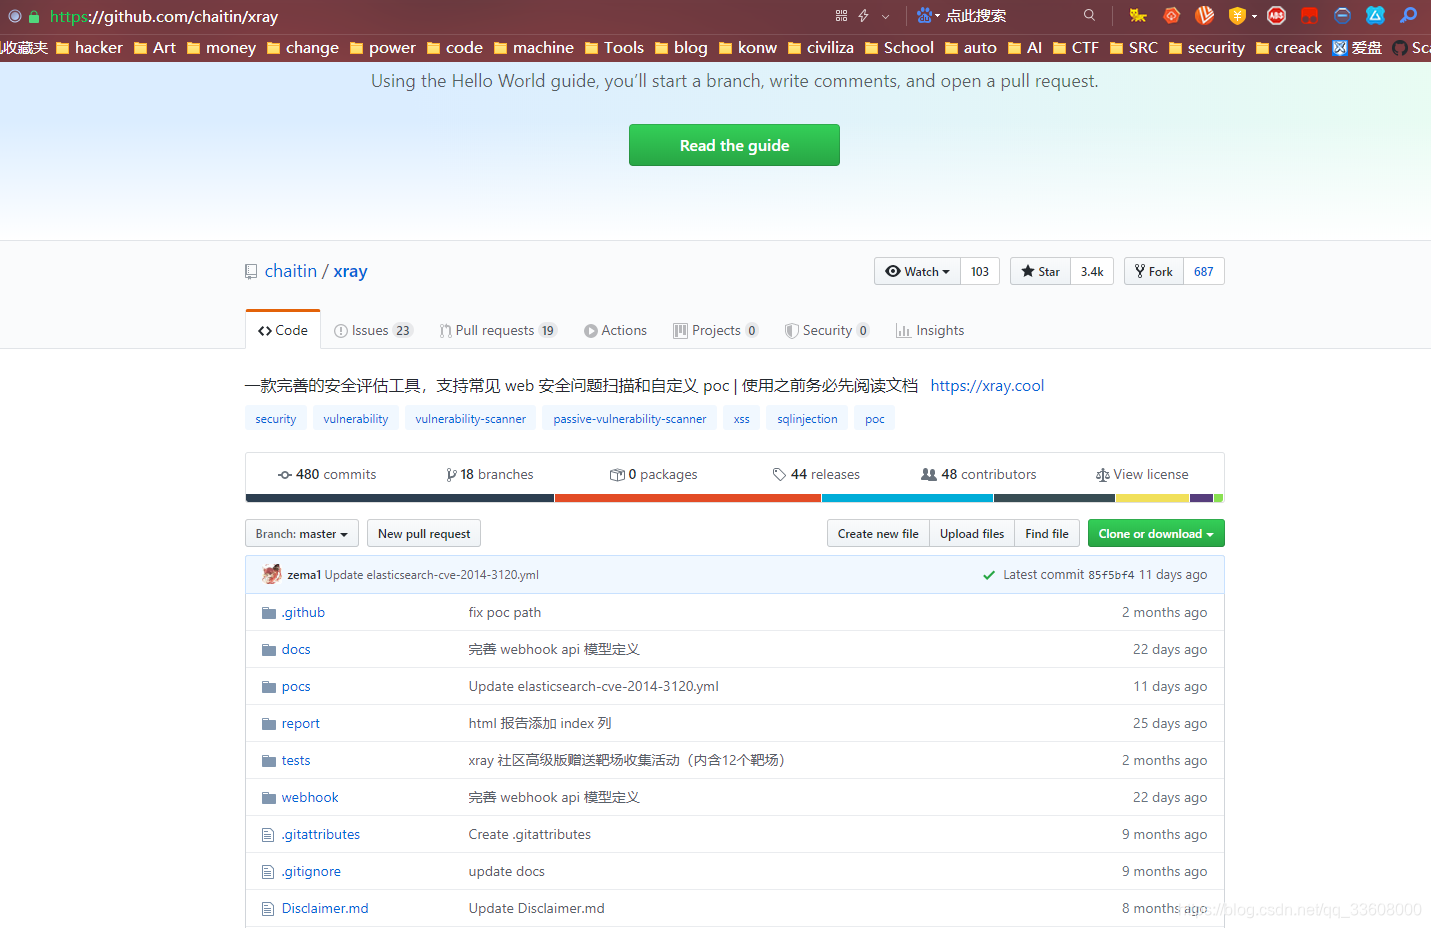Open the .github folder

pyautogui.click(x=303, y=612)
